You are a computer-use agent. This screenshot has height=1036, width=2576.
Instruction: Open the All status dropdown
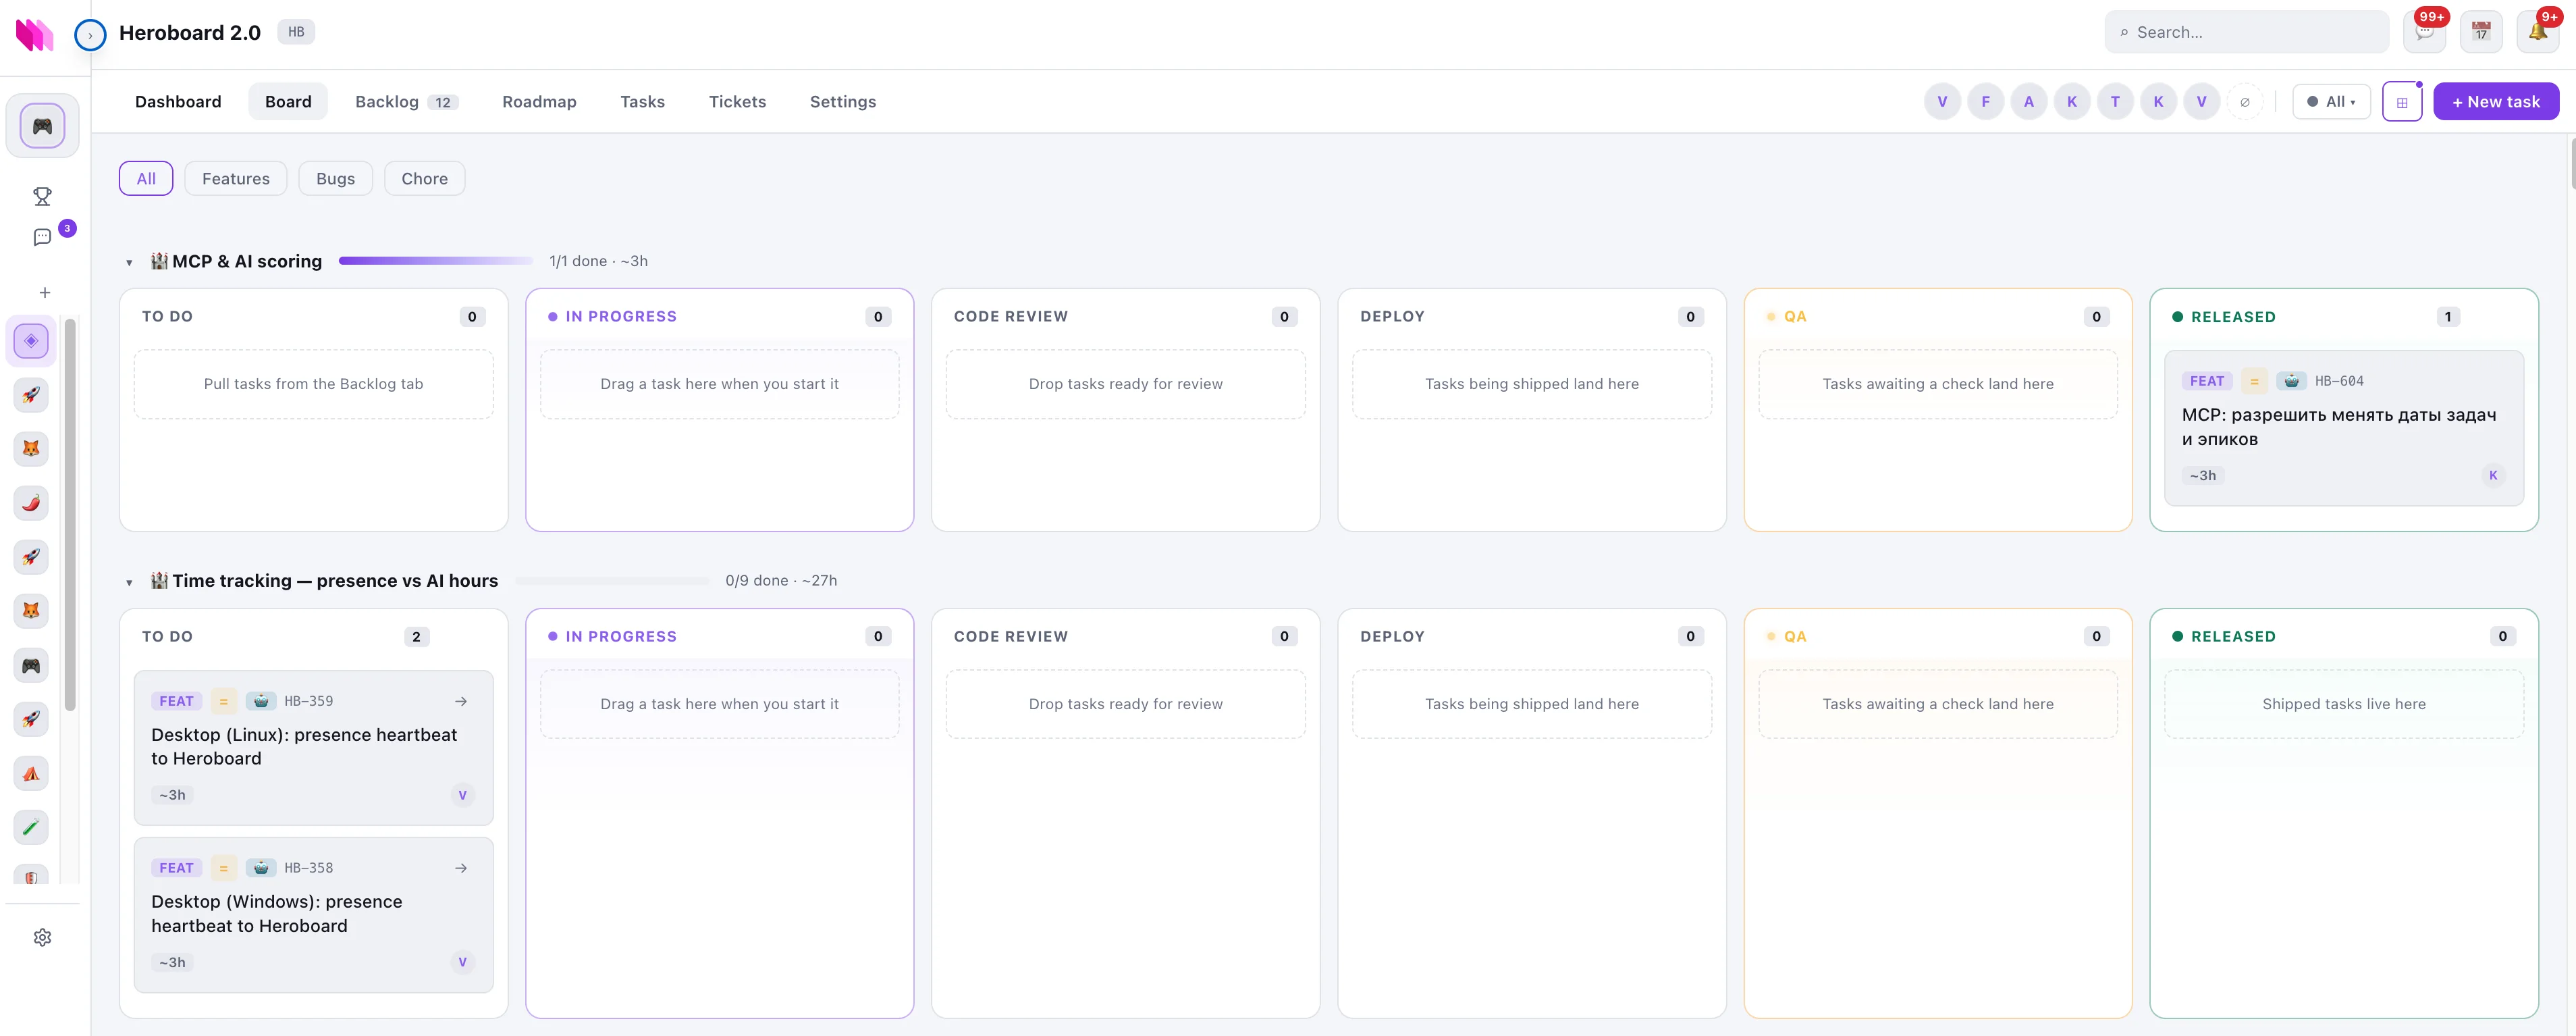[x=2331, y=101]
